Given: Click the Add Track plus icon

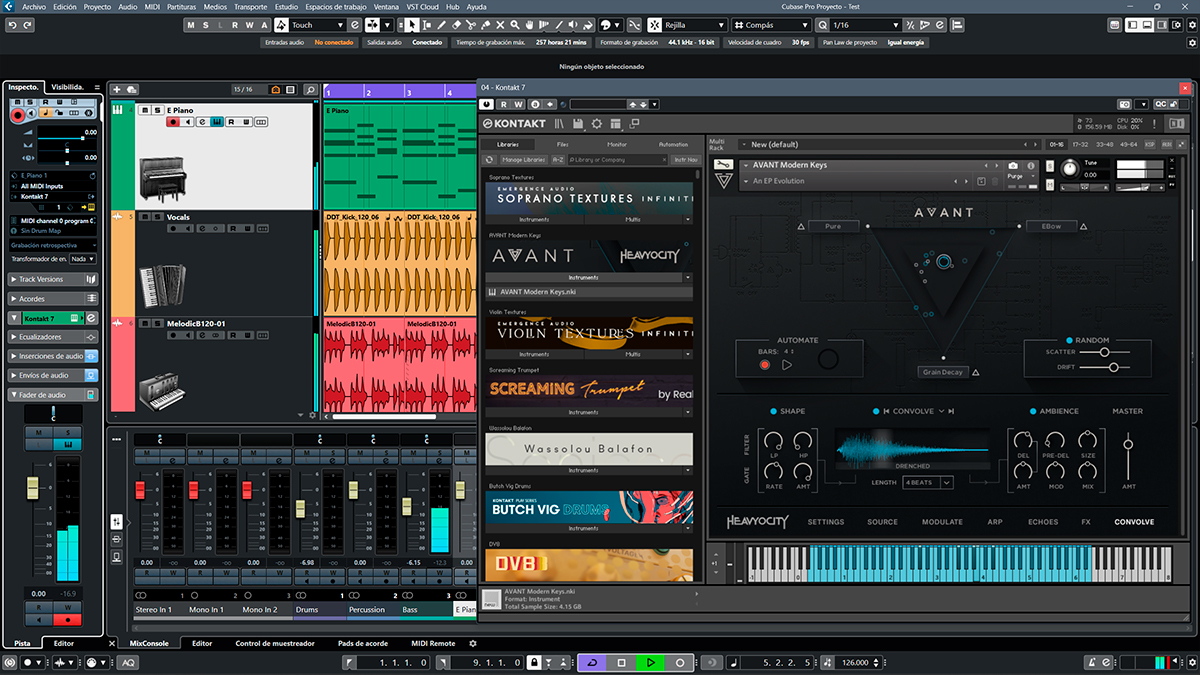Looking at the screenshot, I should click(117, 90).
